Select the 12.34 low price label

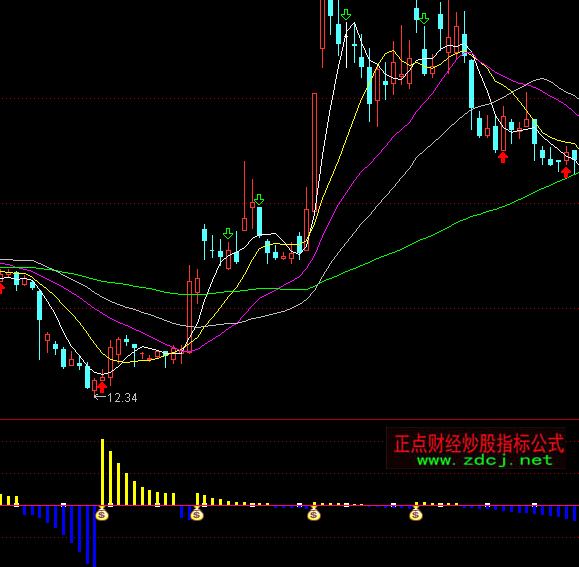click(x=122, y=398)
